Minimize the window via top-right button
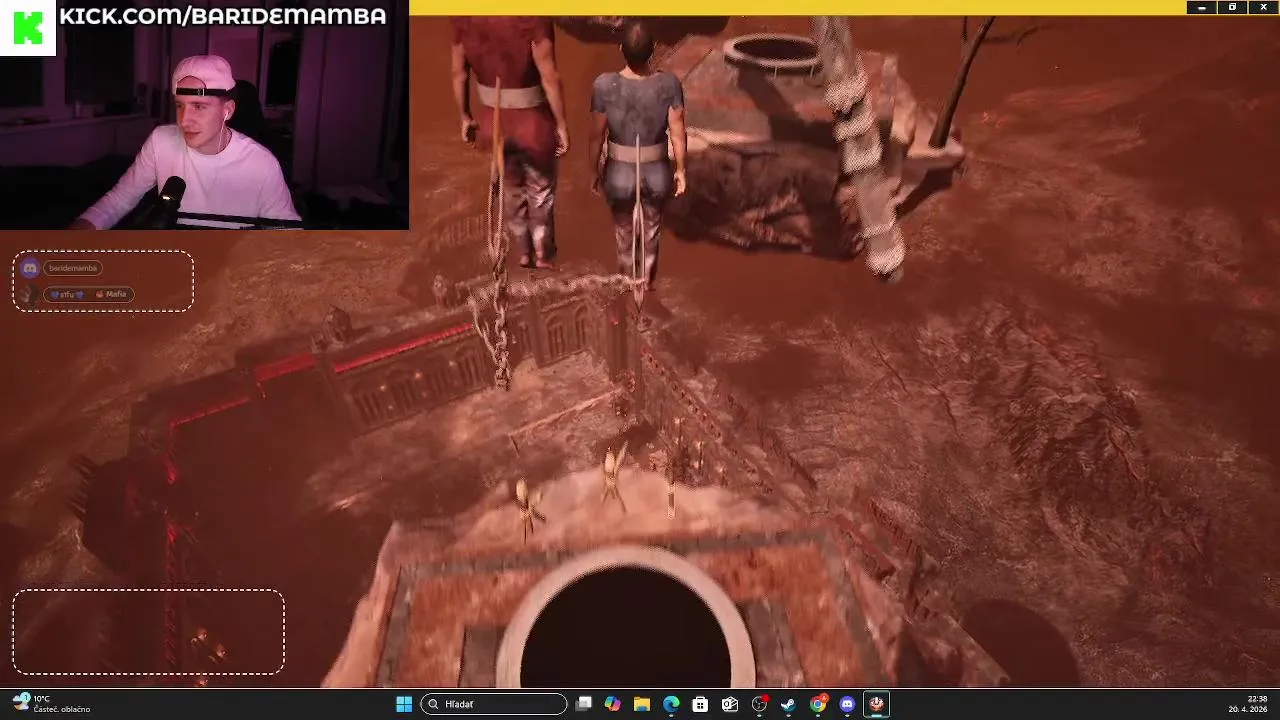The height and width of the screenshot is (720, 1280). [1202, 7]
